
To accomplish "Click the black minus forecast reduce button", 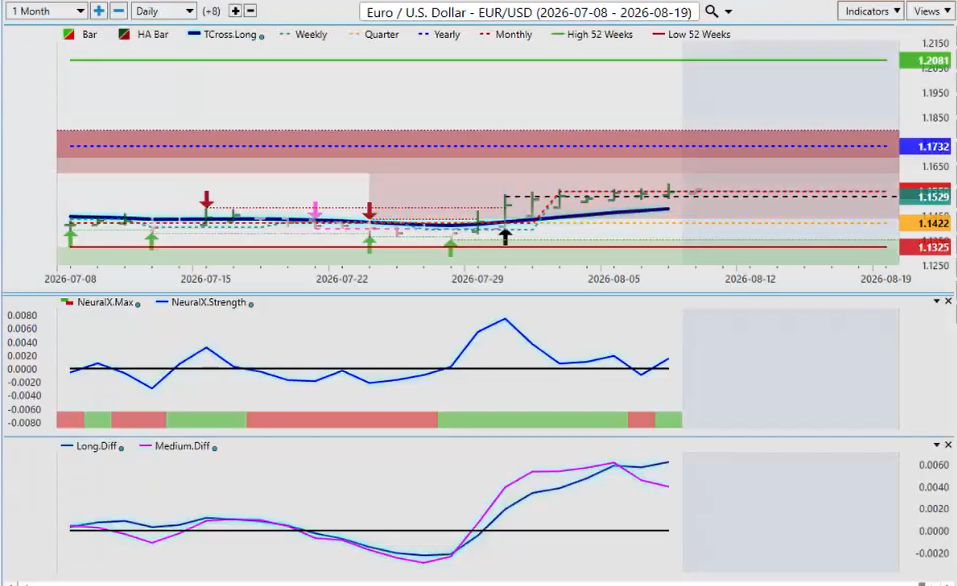I will pos(250,11).
